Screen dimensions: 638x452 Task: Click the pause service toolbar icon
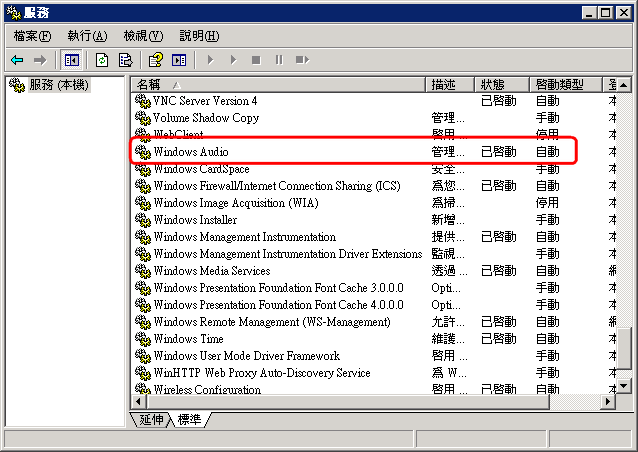point(279,60)
